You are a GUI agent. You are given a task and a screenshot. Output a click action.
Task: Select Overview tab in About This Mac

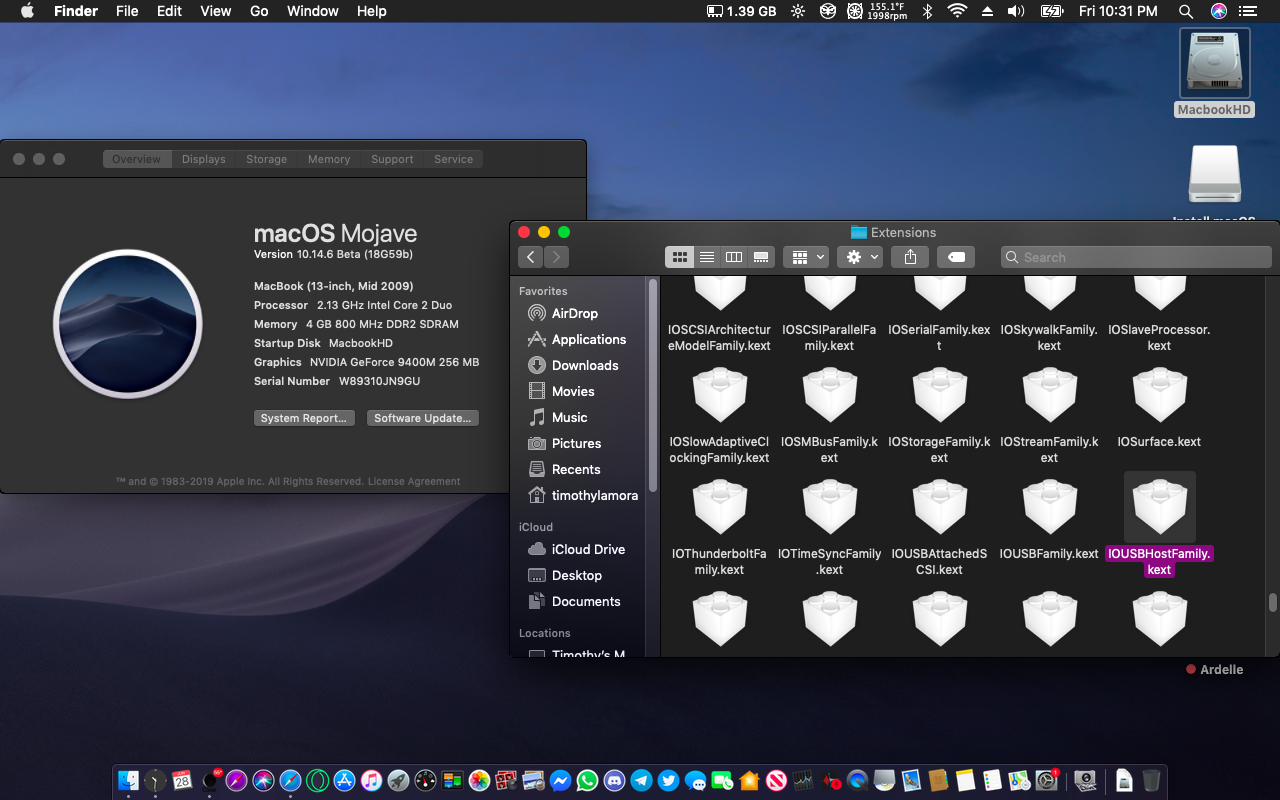click(x=137, y=159)
